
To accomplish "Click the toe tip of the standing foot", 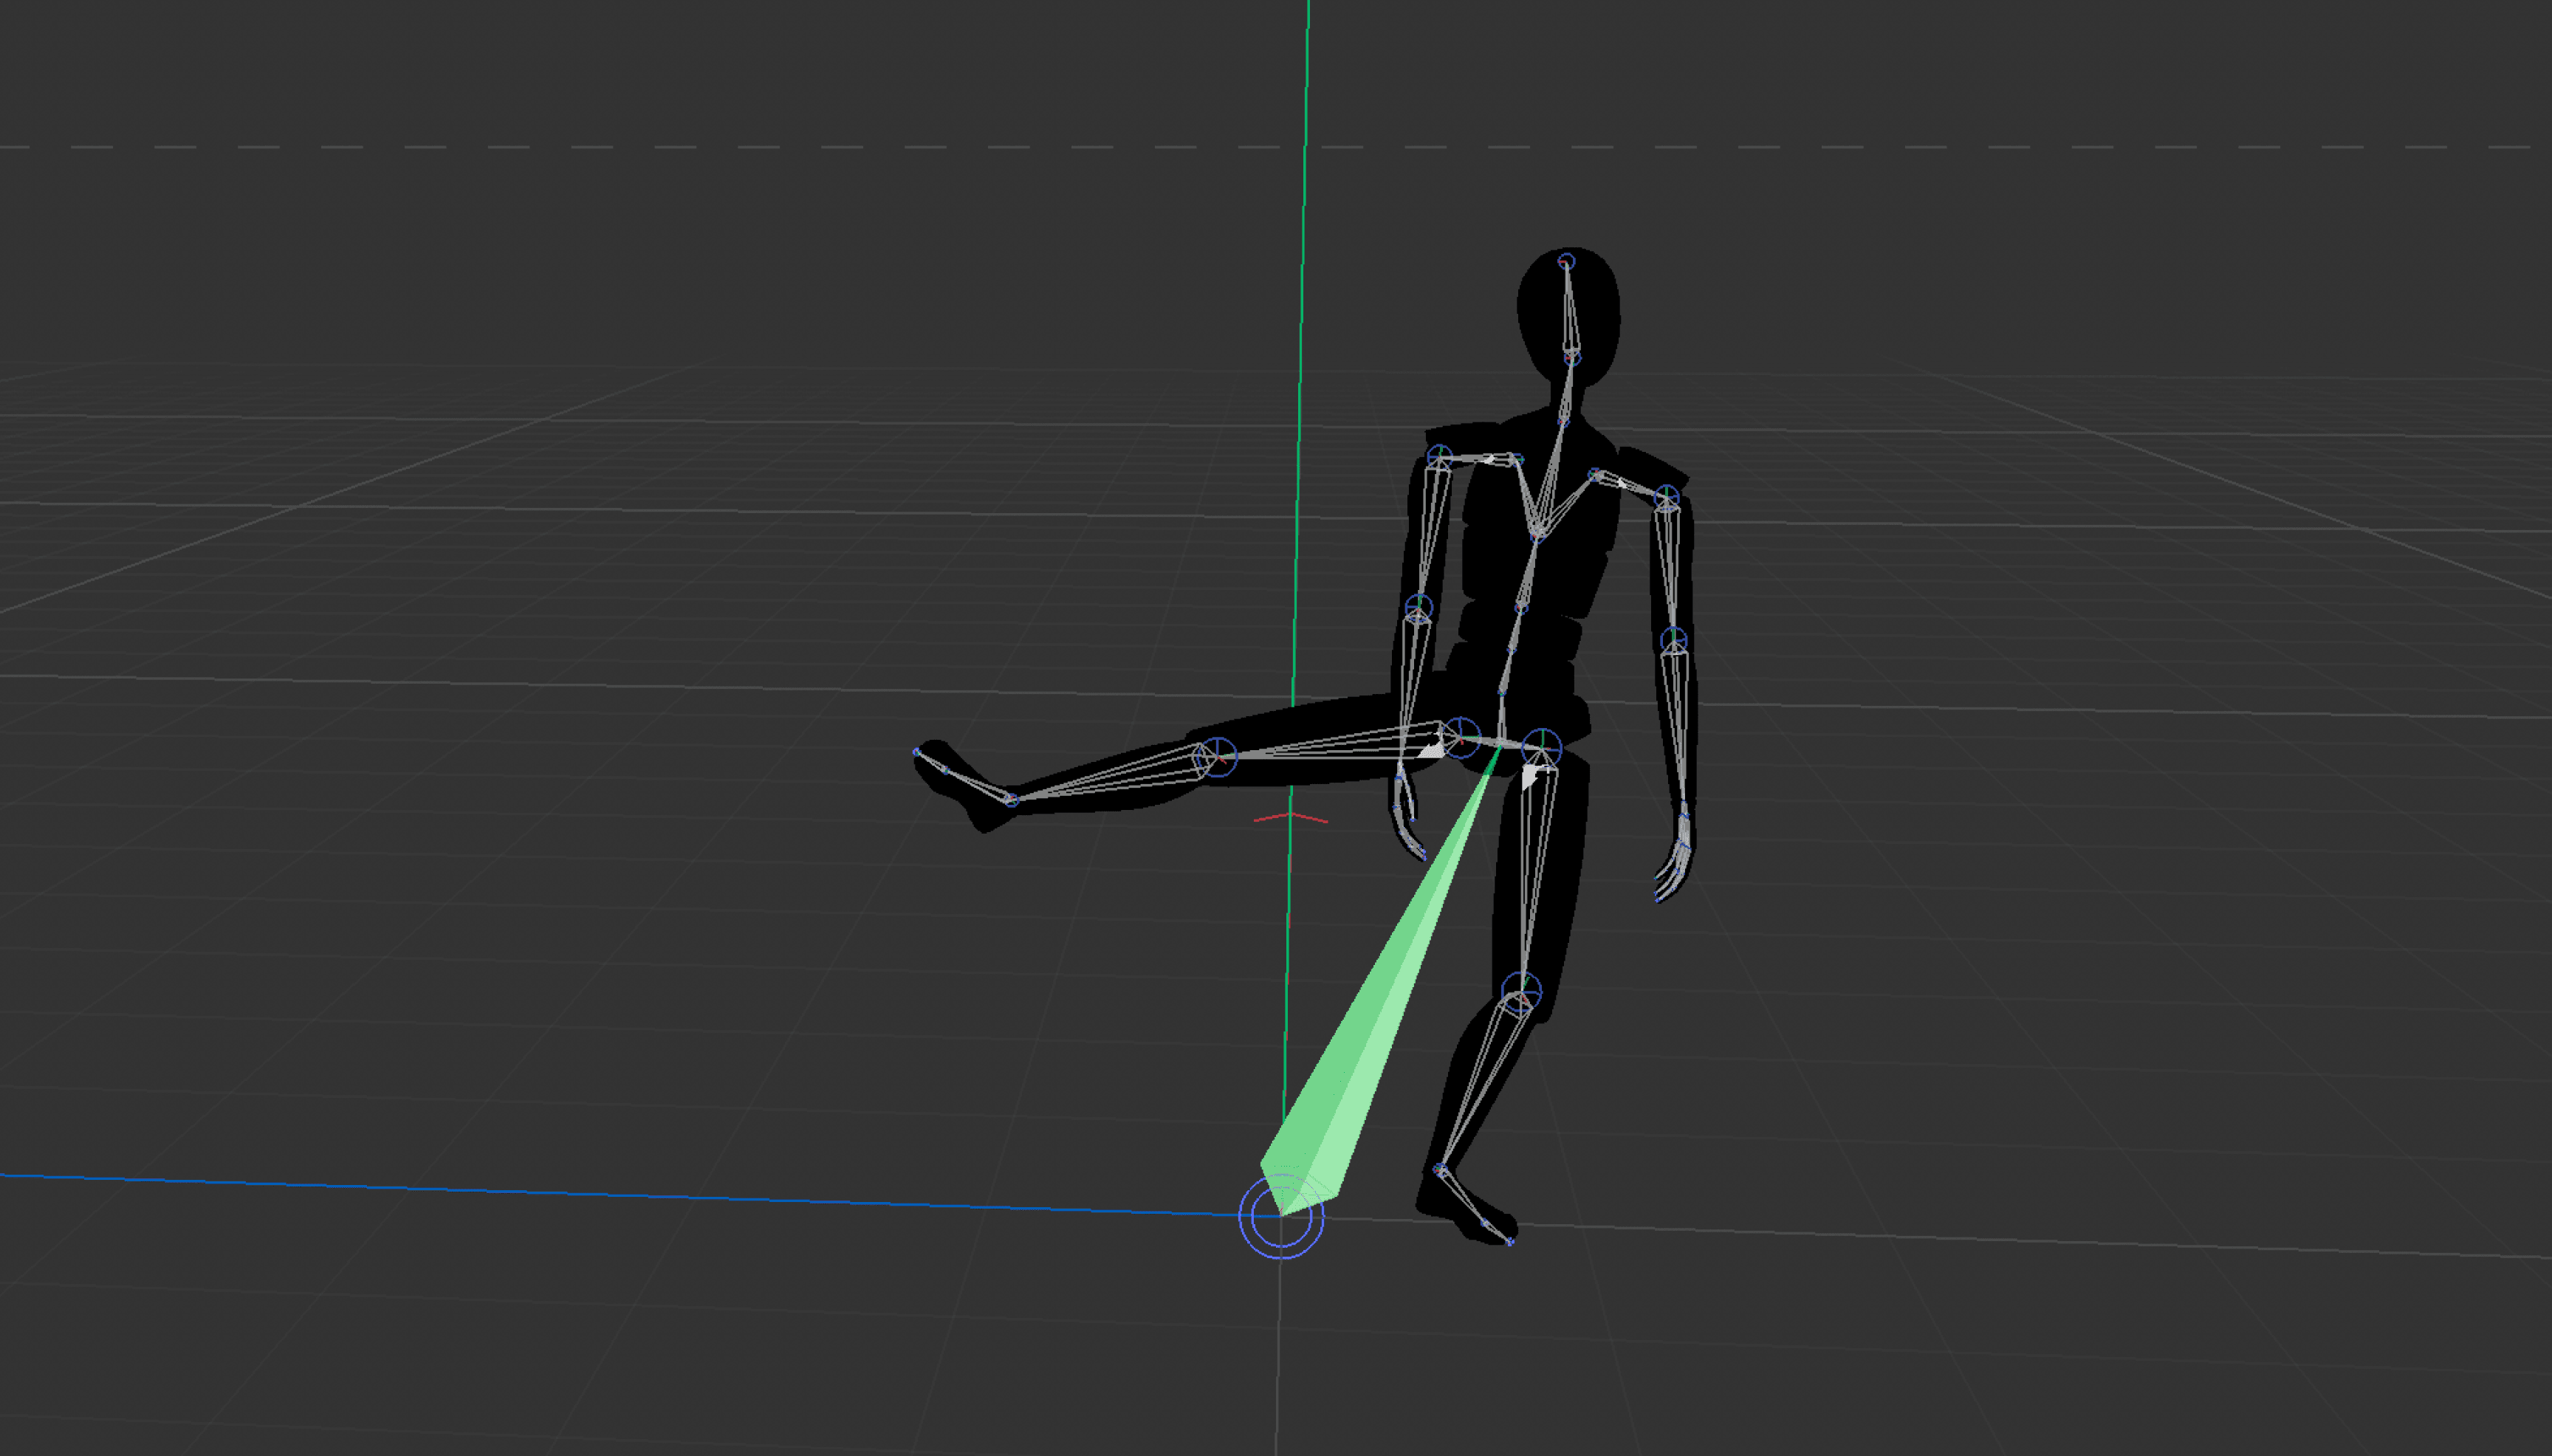I will (1510, 1242).
